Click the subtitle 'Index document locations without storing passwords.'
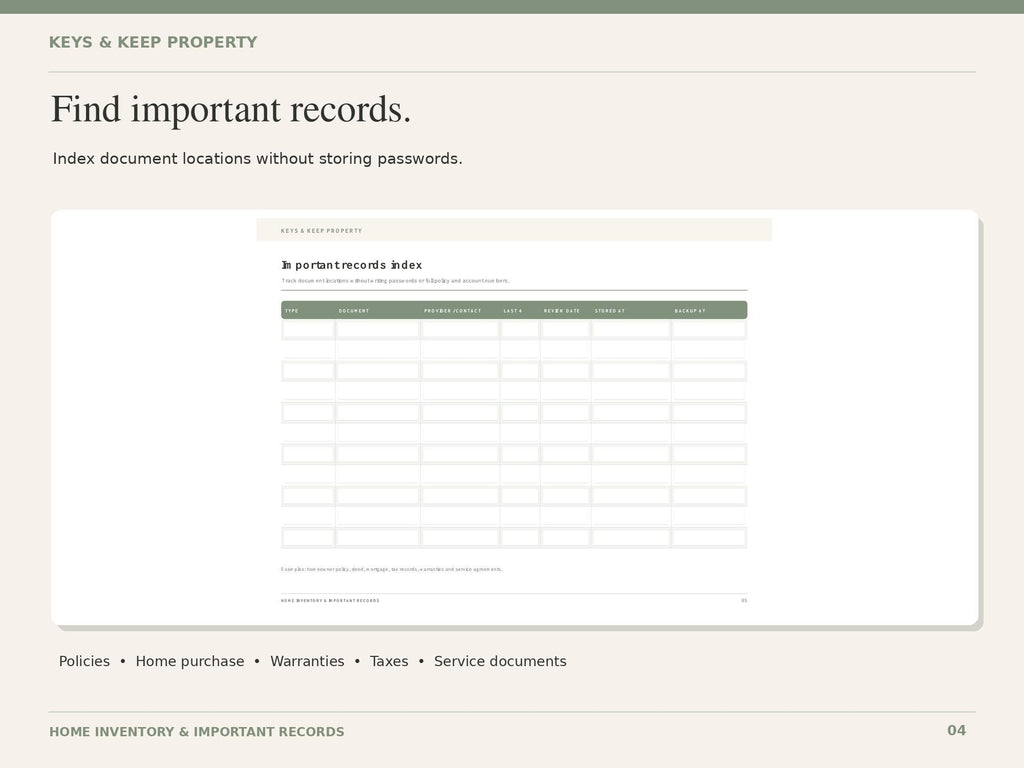This screenshot has height=768, width=1024. click(x=257, y=159)
